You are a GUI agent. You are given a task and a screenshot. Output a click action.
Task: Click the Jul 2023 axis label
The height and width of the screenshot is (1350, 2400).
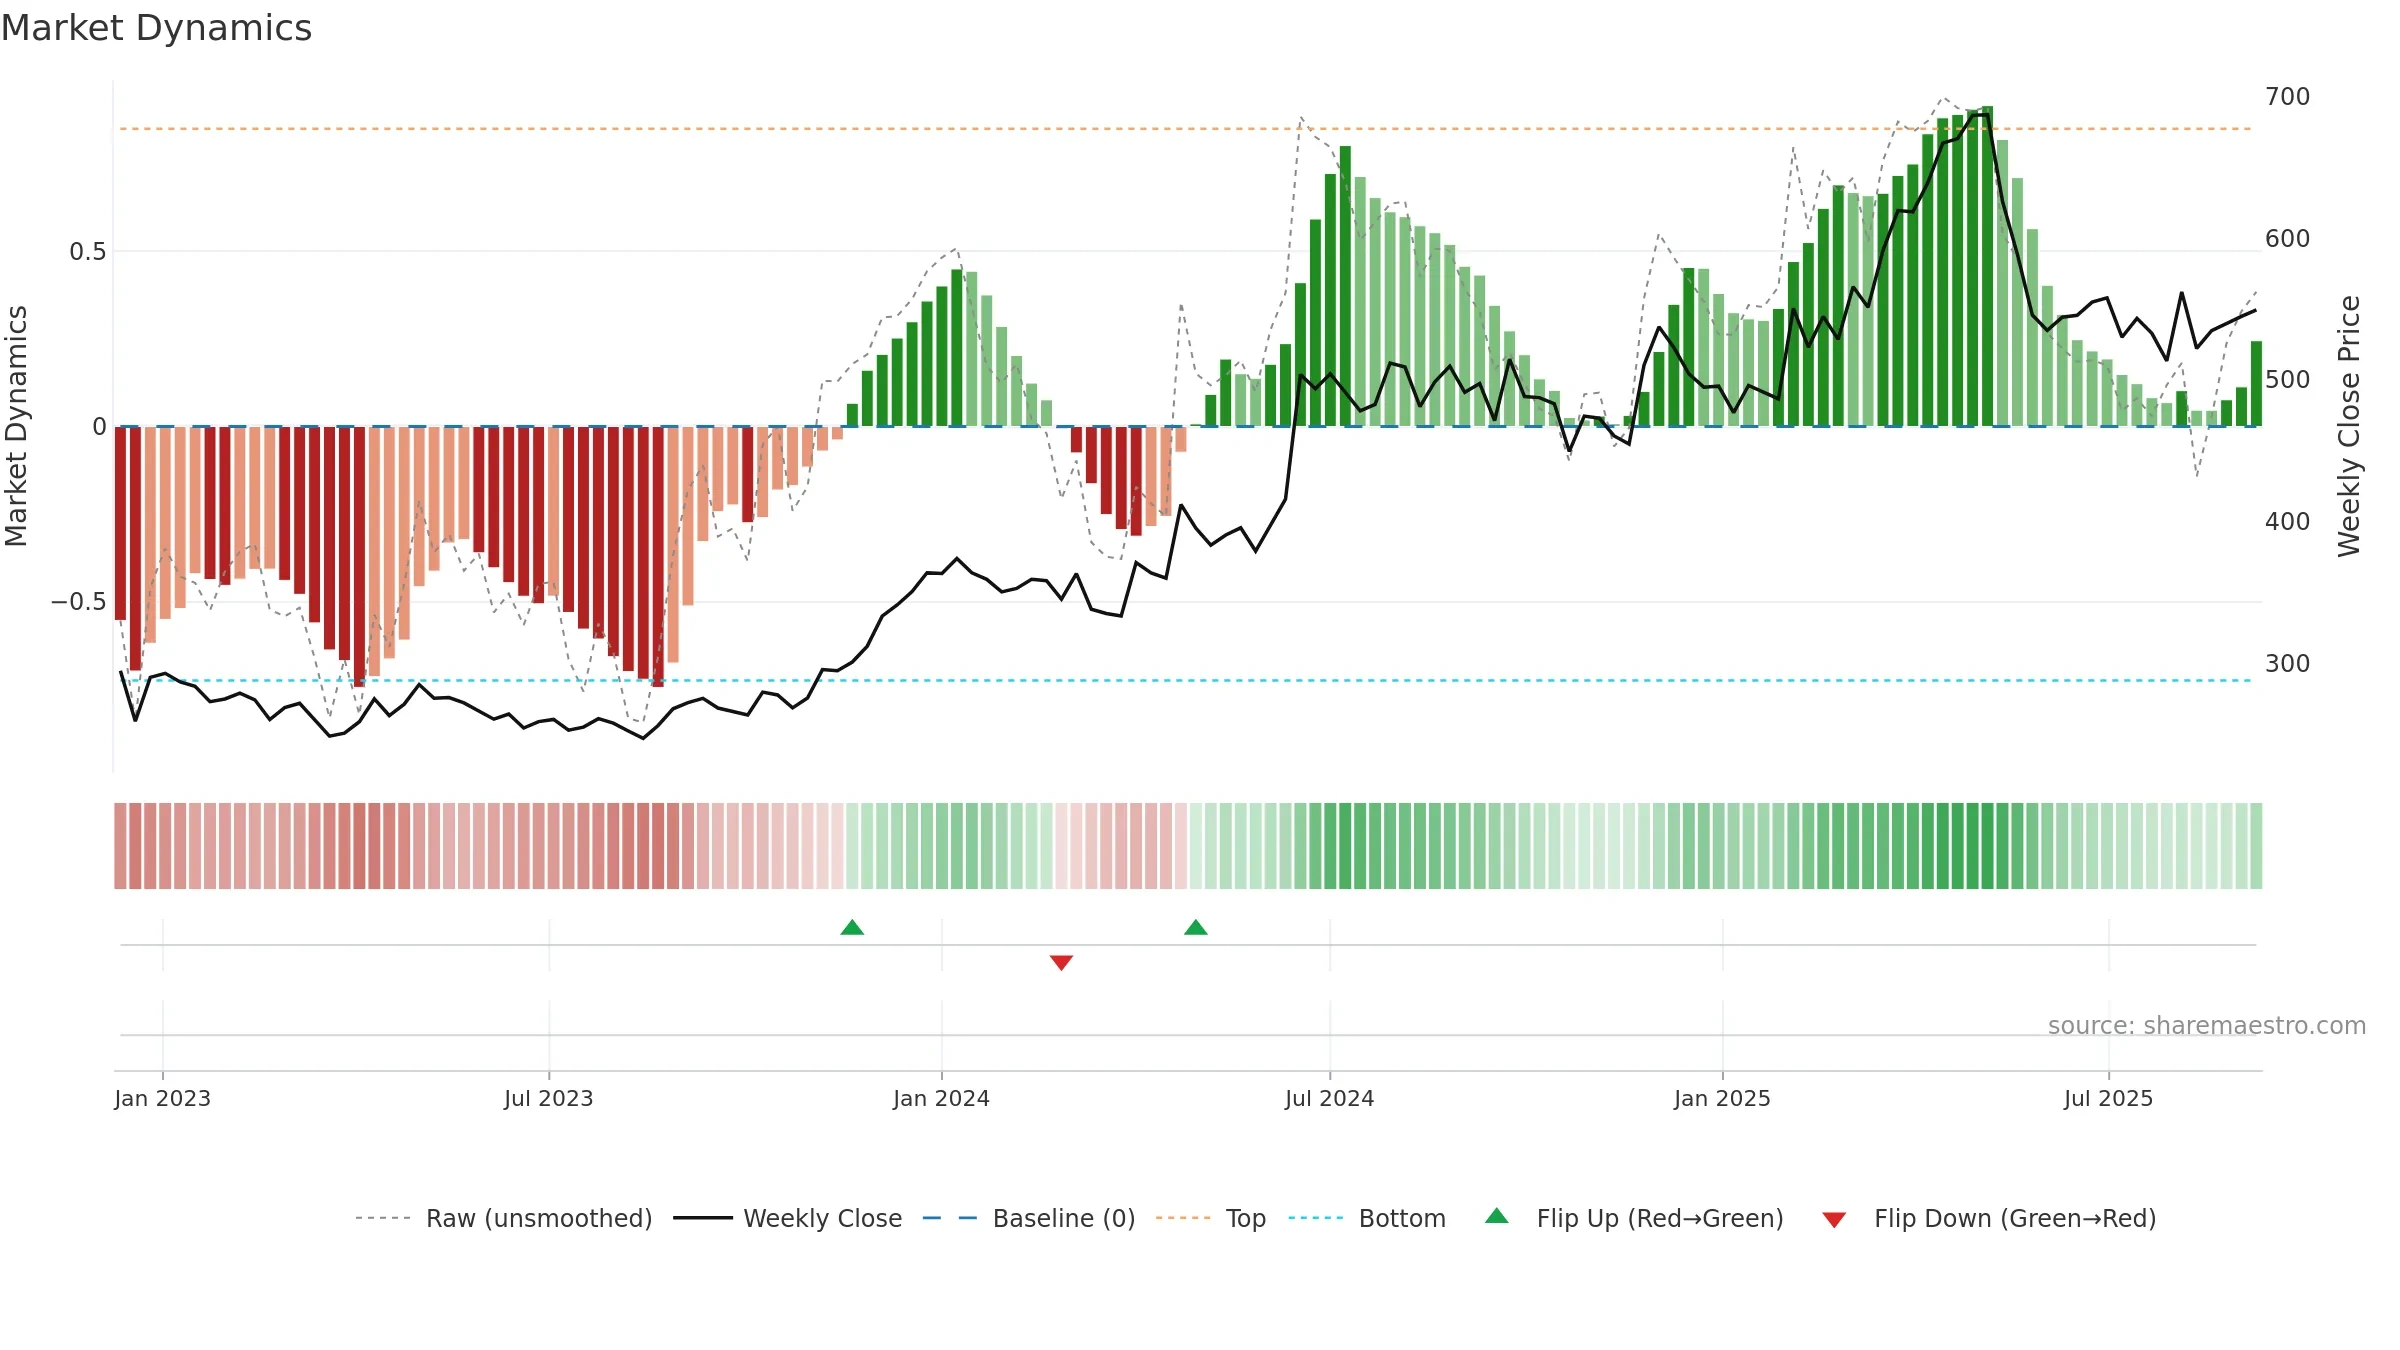(549, 1098)
